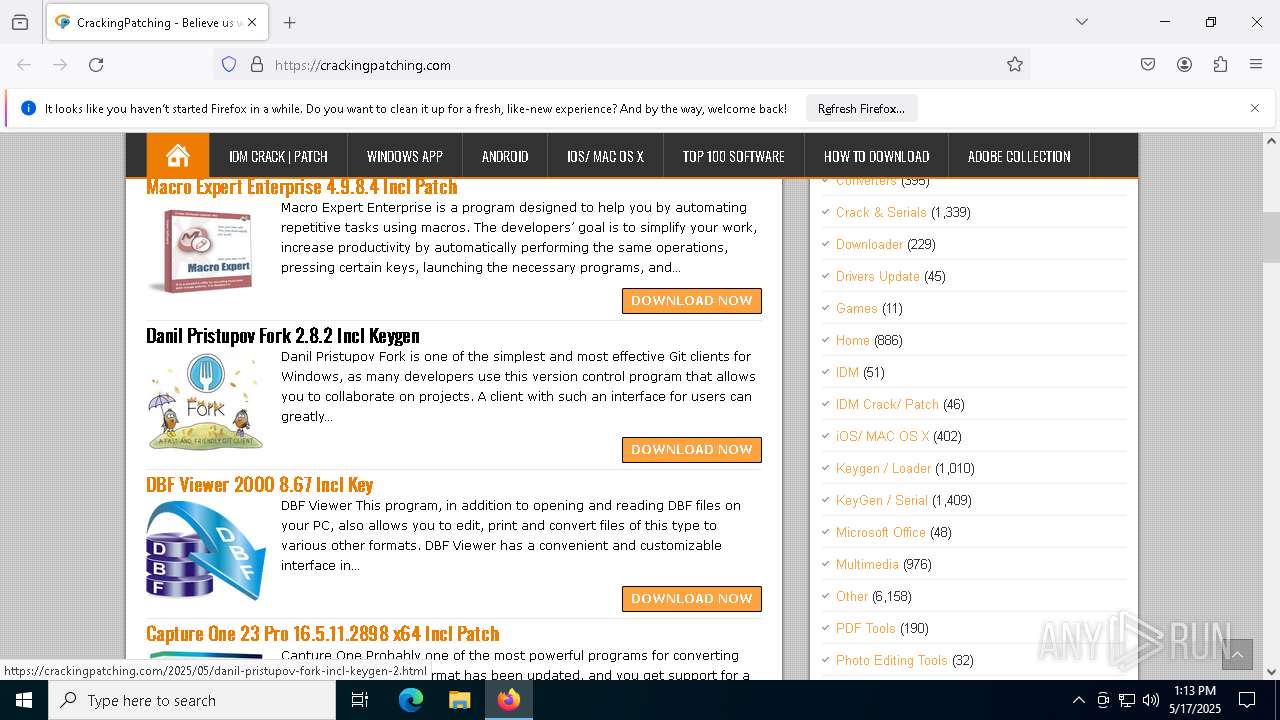The width and height of the screenshot is (1280, 720).
Task: Open Danil Pristupov Fork 2.8.2 title link
Action: [283, 336]
